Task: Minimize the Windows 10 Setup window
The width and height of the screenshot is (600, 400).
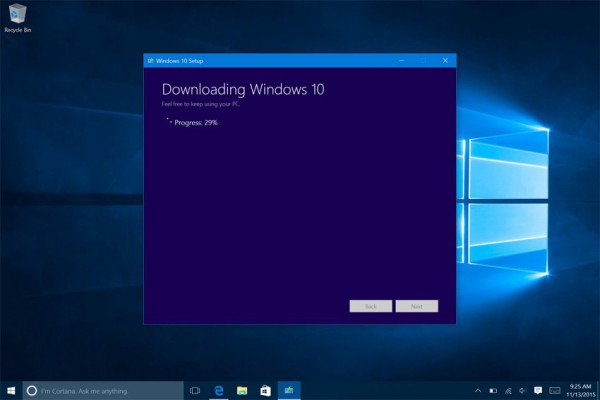Action: click(x=402, y=60)
